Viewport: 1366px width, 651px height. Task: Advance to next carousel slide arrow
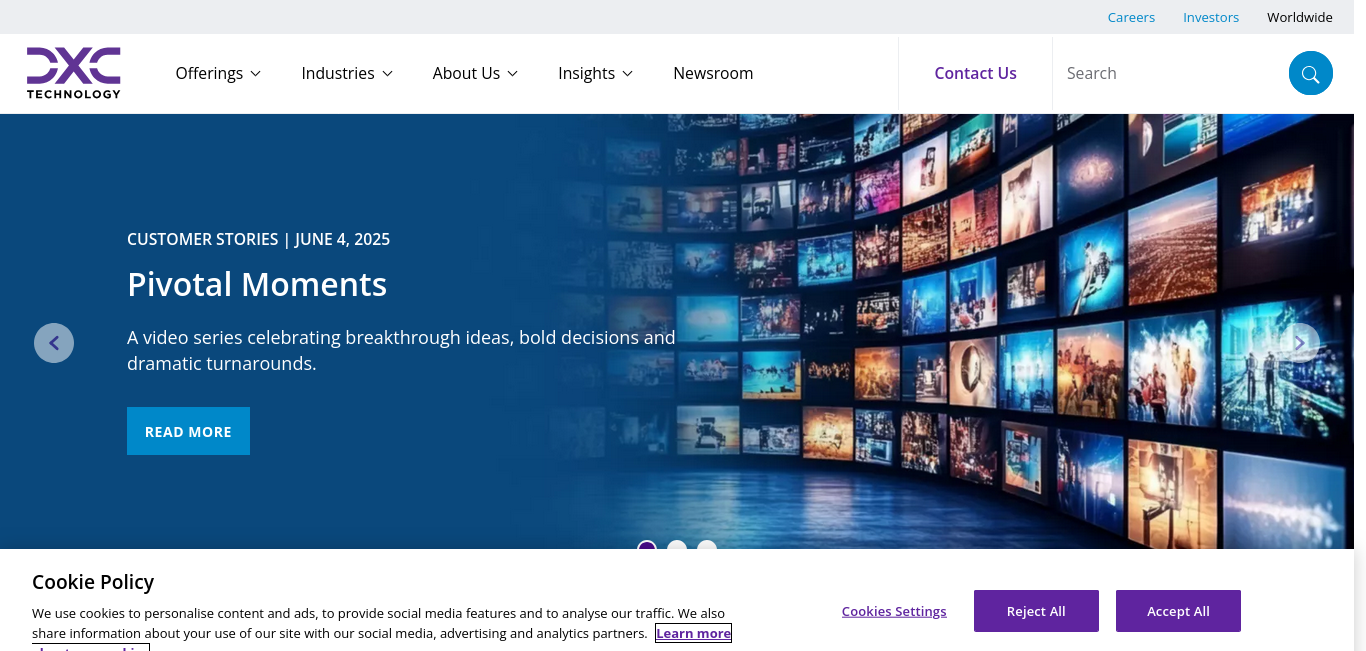(1299, 343)
